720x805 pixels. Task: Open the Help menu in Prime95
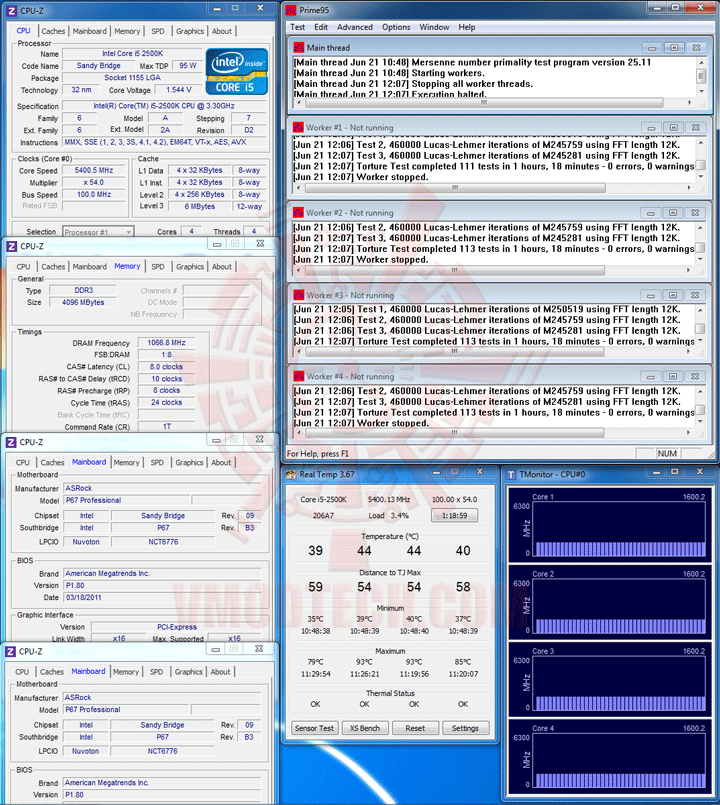point(467,27)
